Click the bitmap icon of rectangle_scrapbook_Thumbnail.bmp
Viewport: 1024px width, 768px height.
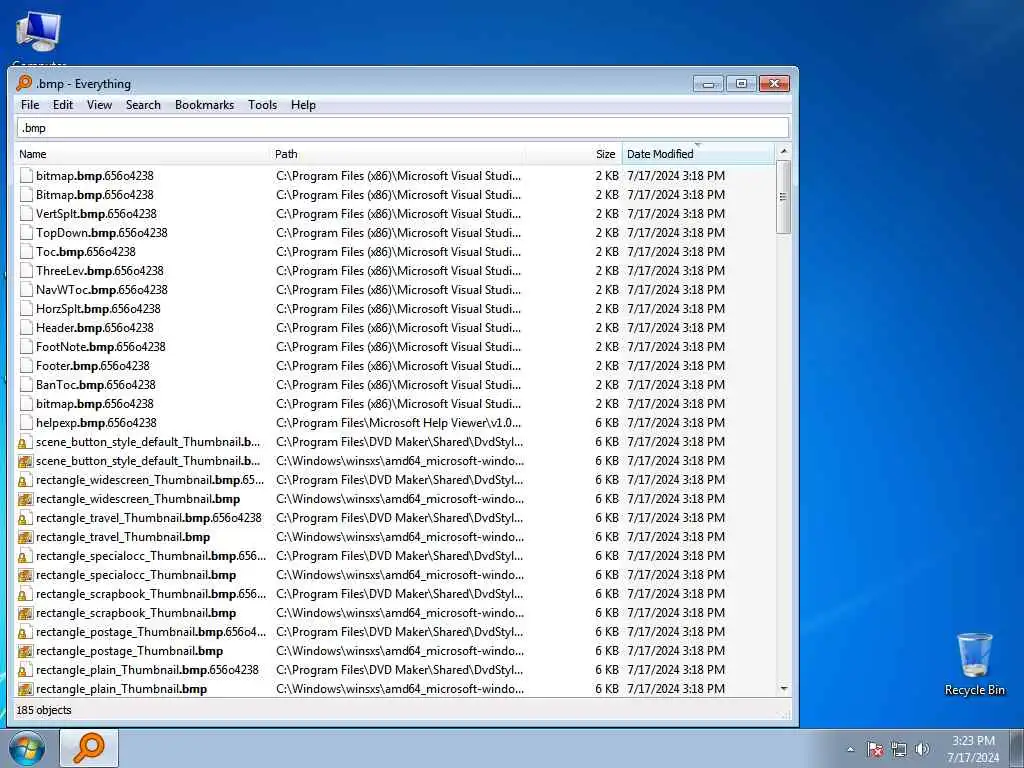[25, 613]
